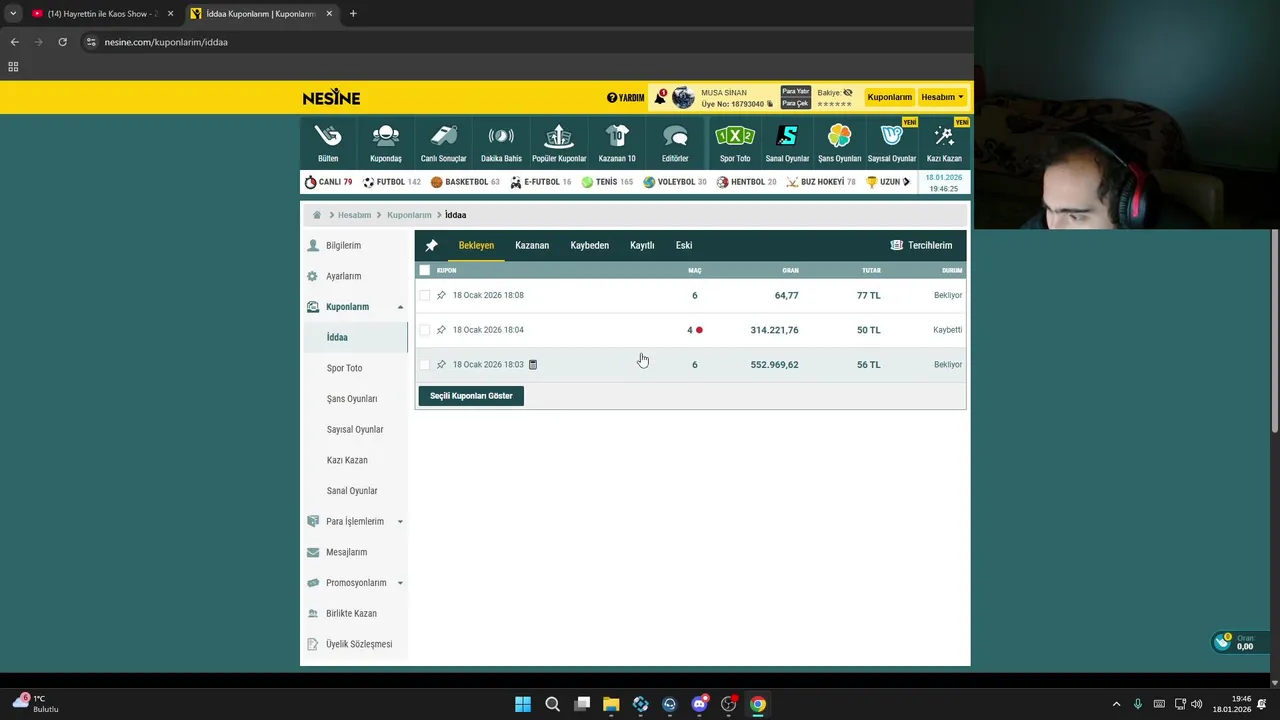The height and width of the screenshot is (720, 1280).
Task: Click the YARDIM help link
Action: (x=626, y=98)
